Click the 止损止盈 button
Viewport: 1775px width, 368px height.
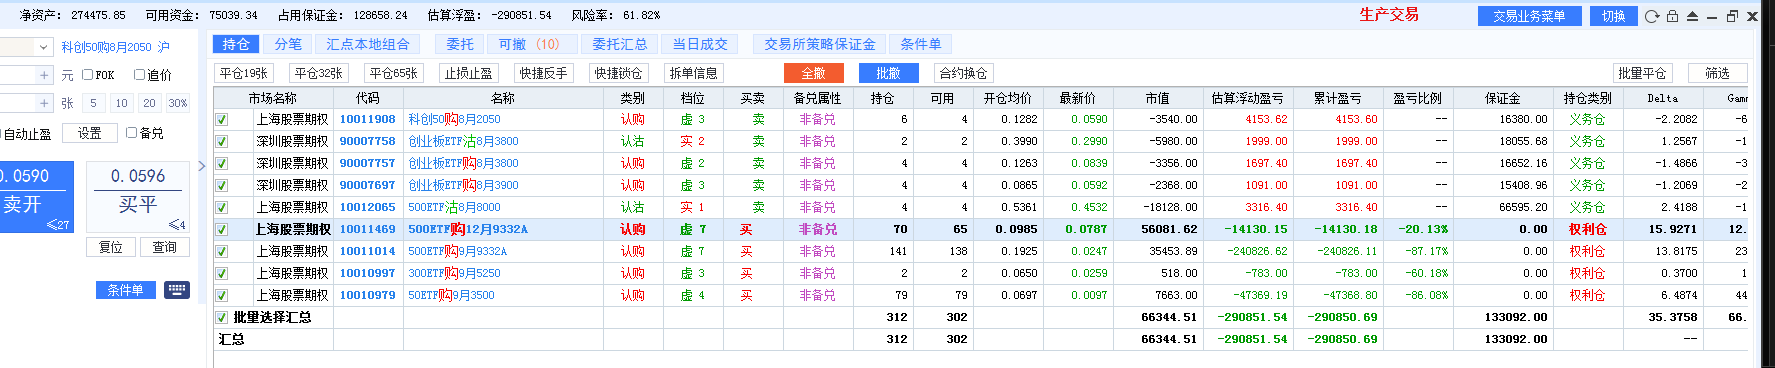click(x=469, y=73)
